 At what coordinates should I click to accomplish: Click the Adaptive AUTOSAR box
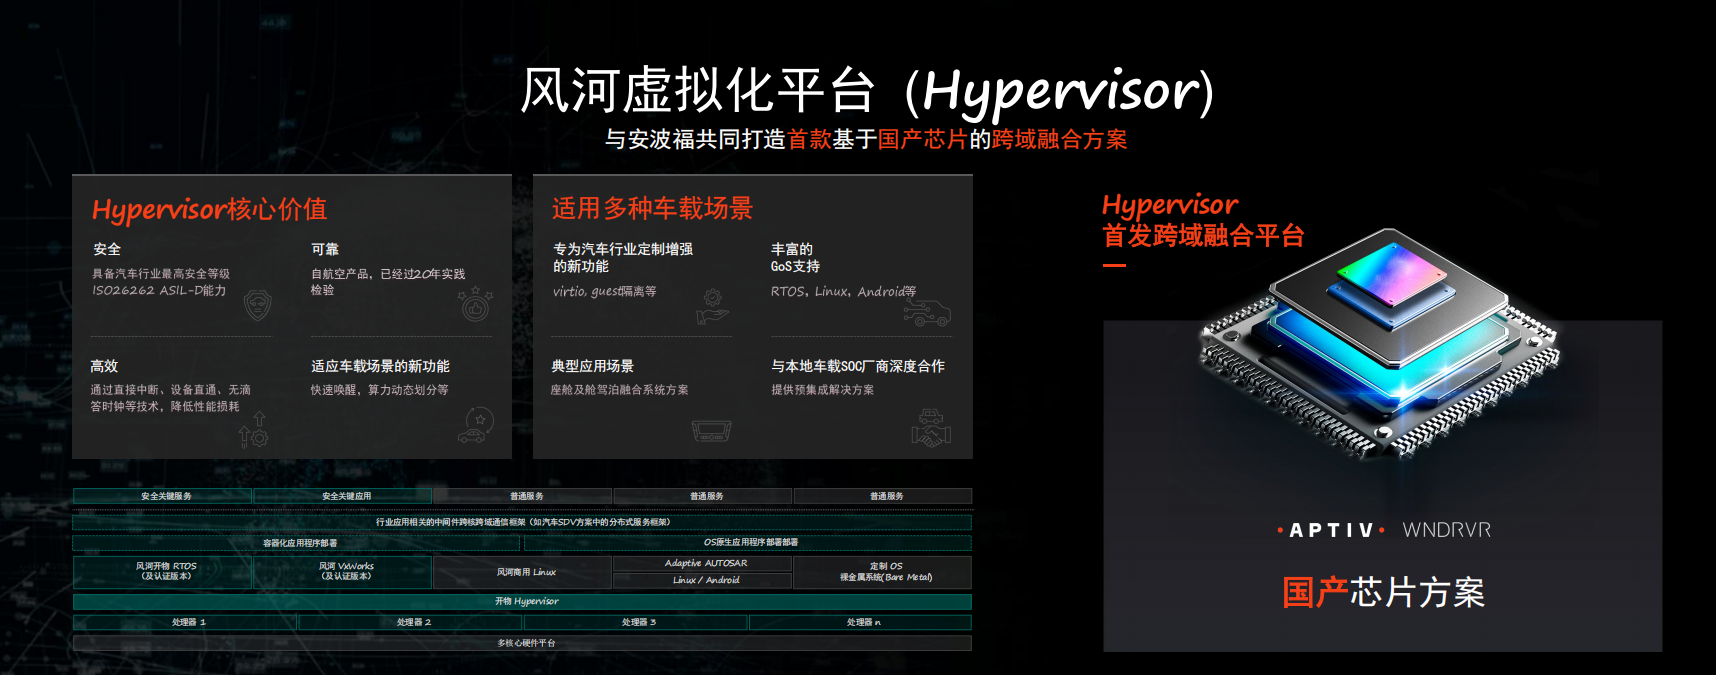click(x=704, y=563)
